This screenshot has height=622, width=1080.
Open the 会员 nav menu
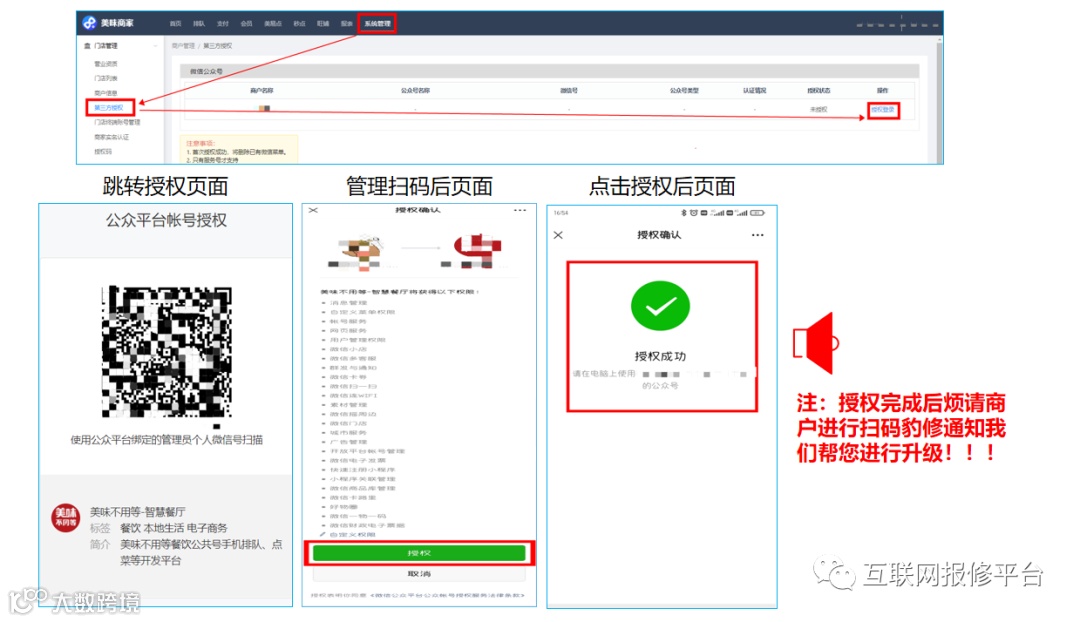[247, 23]
